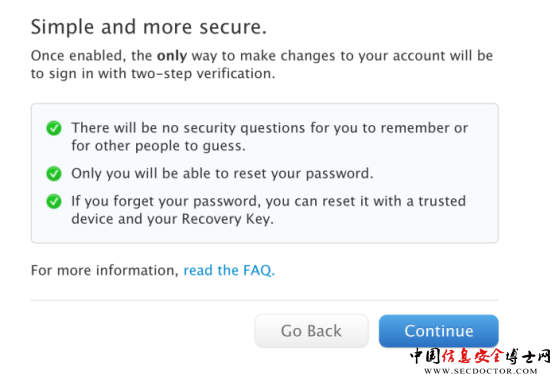Click the Go Back button

click(x=311, y=331)
